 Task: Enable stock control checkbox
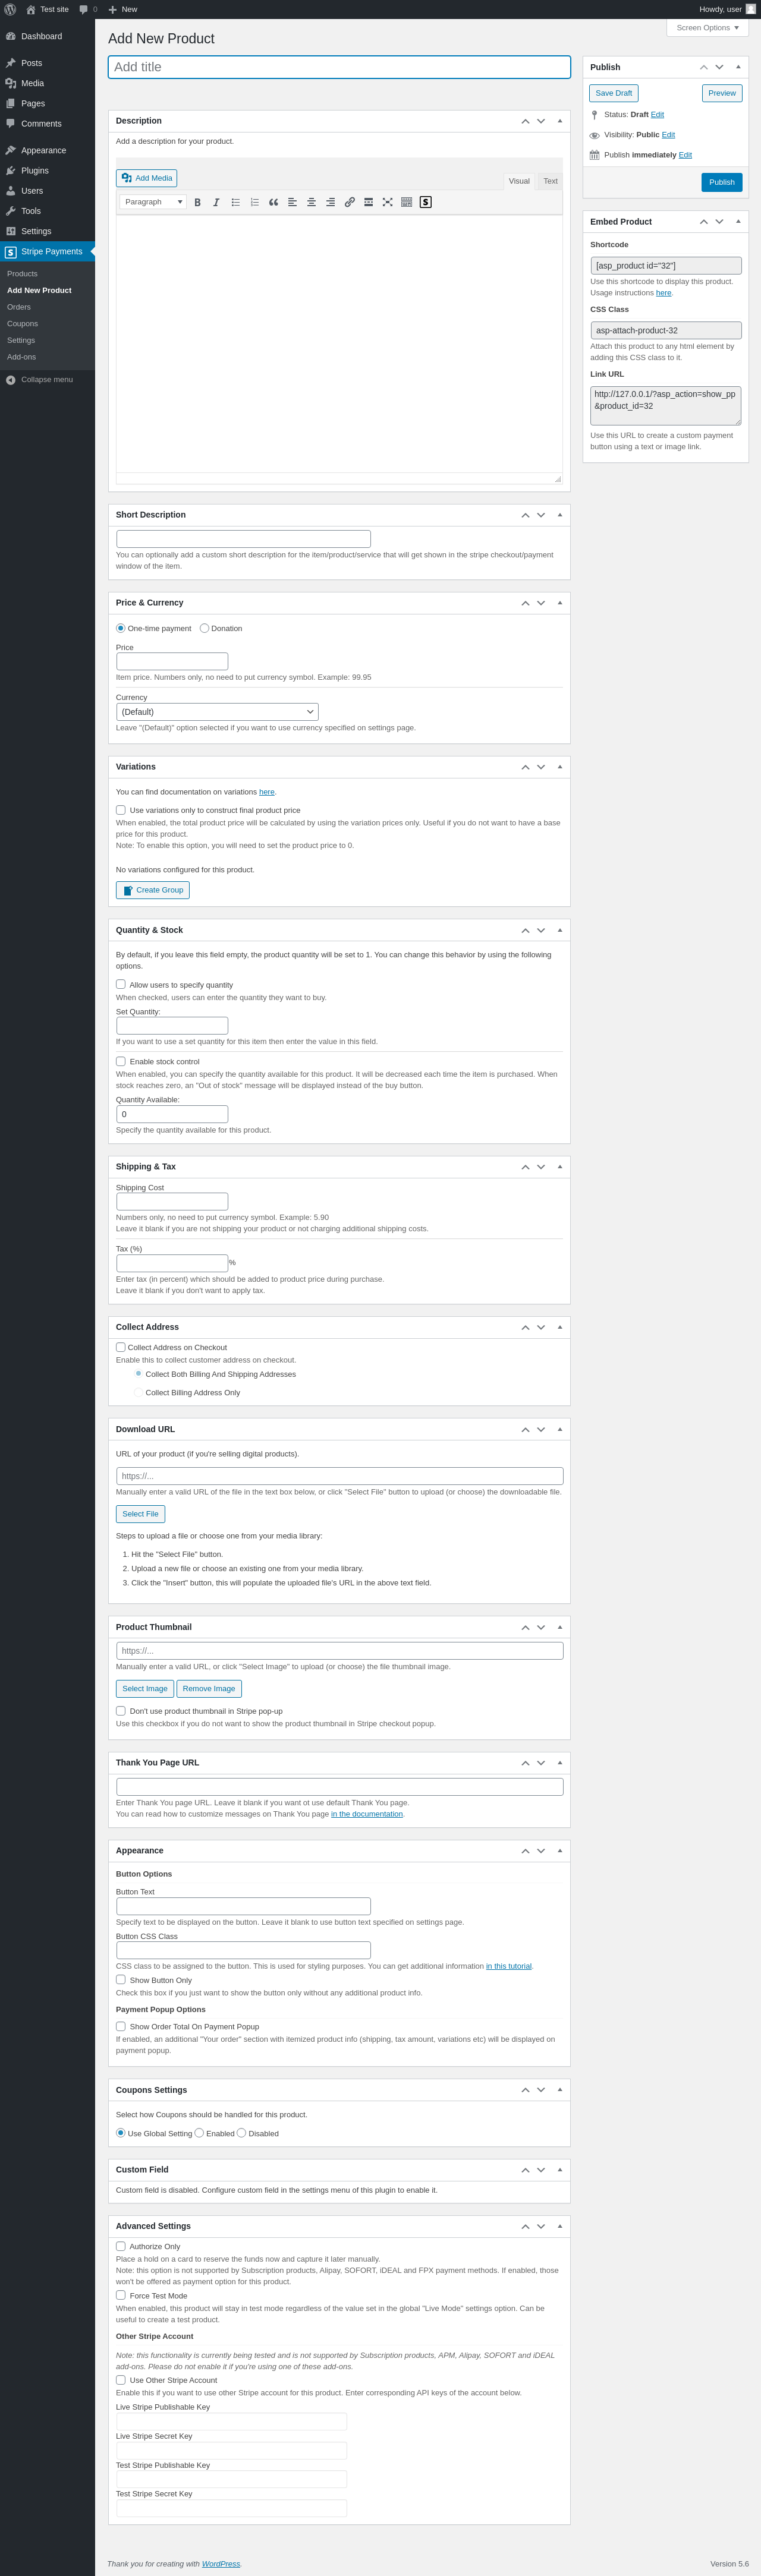click(x=121, y=1061)
